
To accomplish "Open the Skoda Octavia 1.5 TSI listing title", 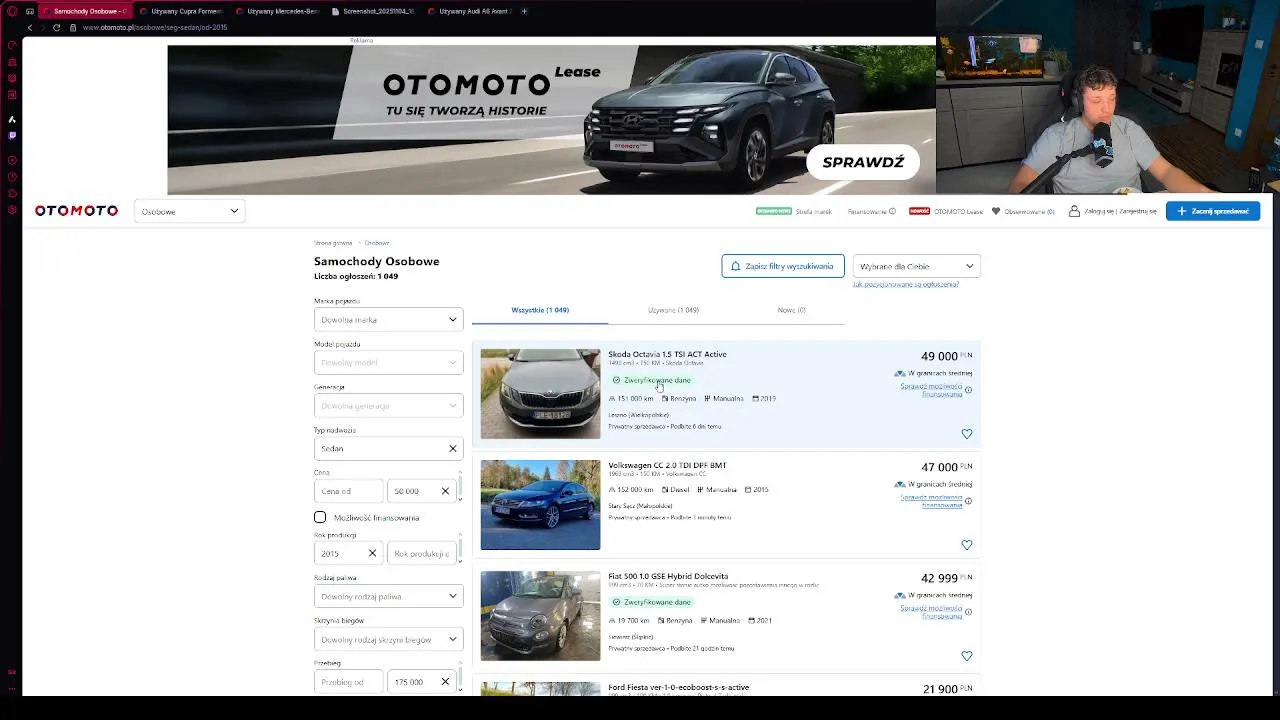I will click(667, 354).
